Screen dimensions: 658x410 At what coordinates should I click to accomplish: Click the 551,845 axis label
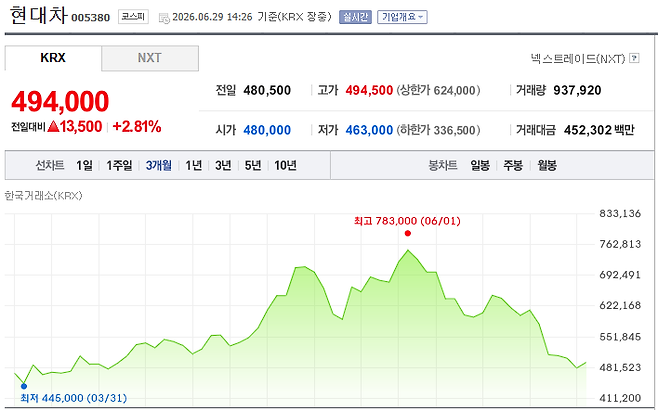(620, 337)
